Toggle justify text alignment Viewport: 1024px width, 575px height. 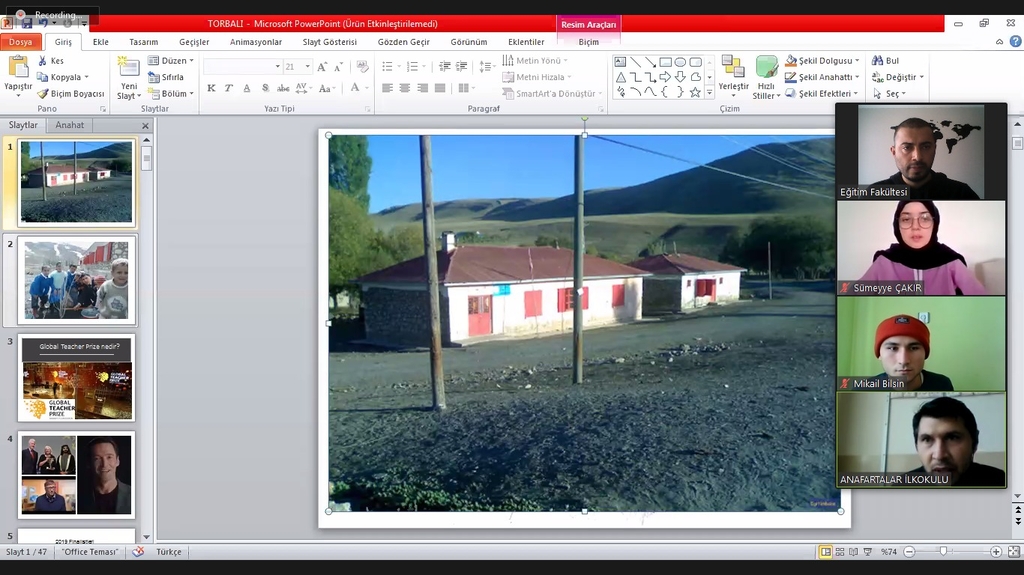(440, 88)
